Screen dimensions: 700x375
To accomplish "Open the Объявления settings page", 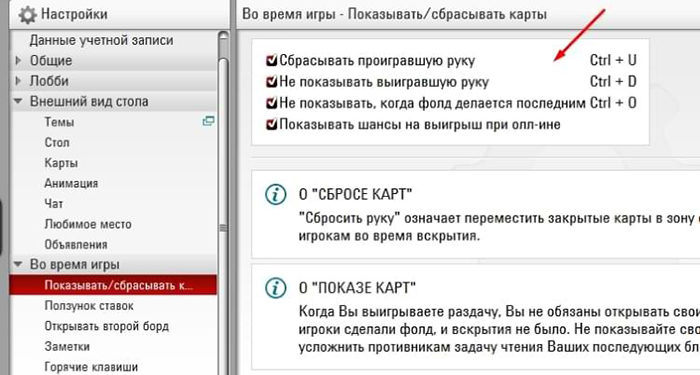I will (x=76, y=244).
